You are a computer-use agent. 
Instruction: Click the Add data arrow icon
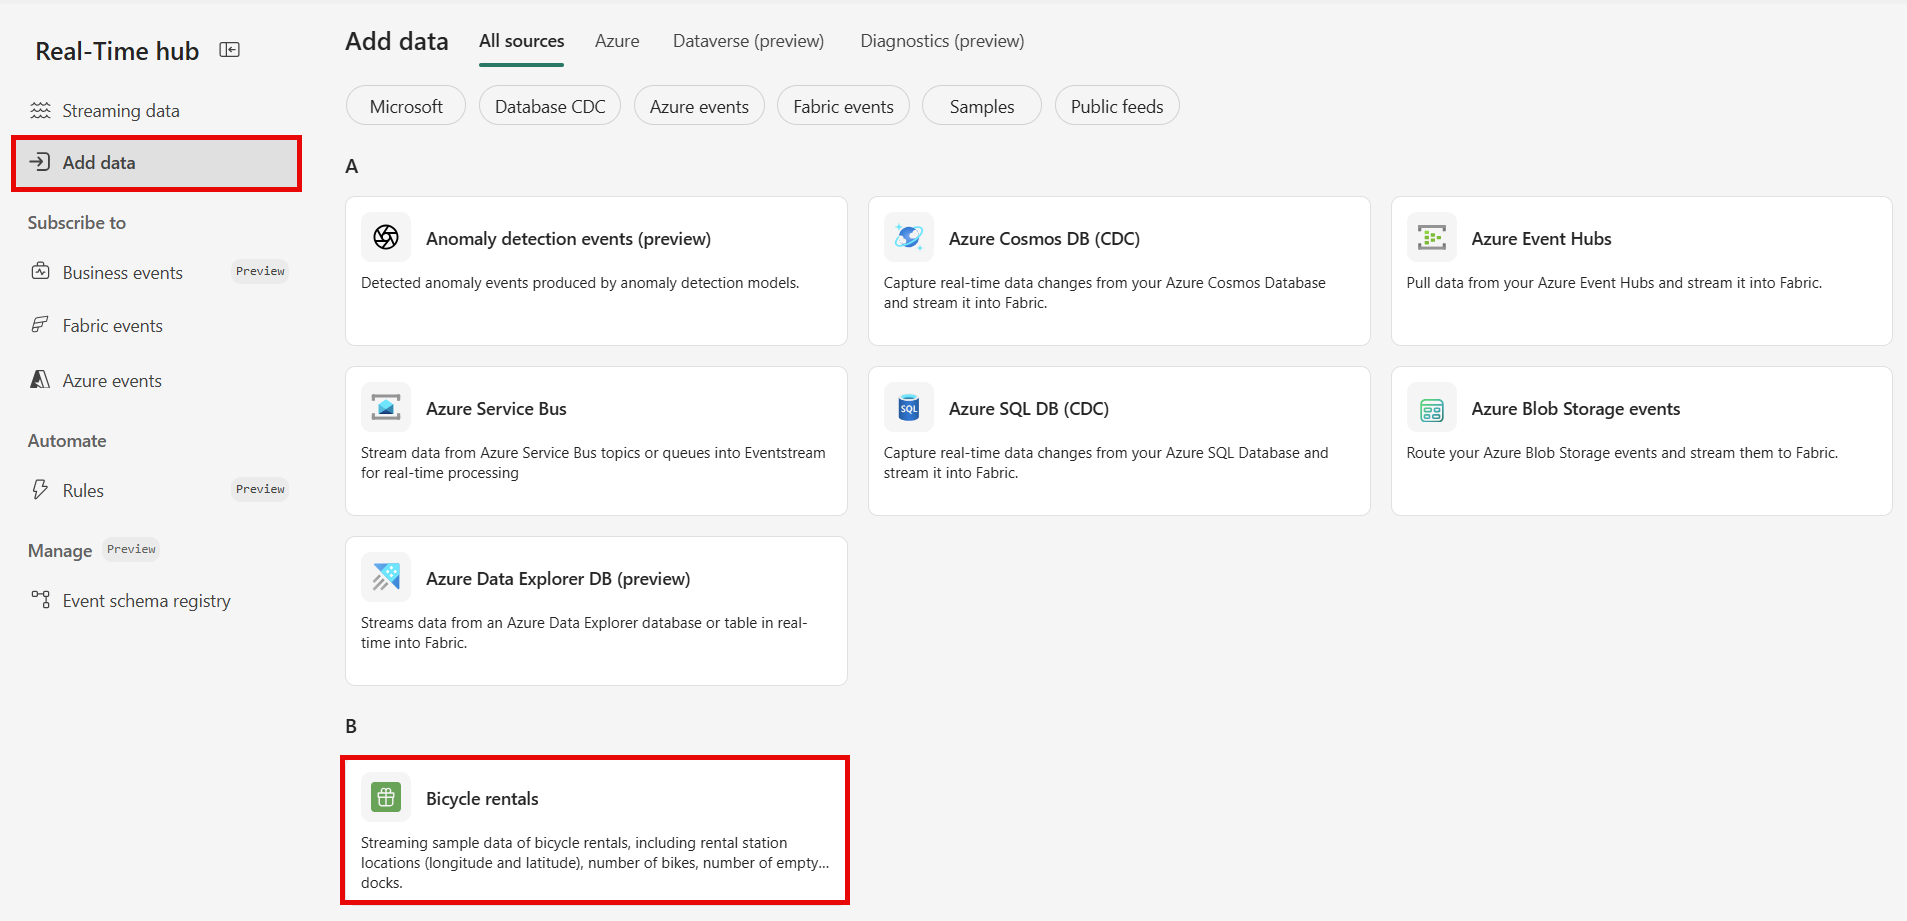click(40, 162)
